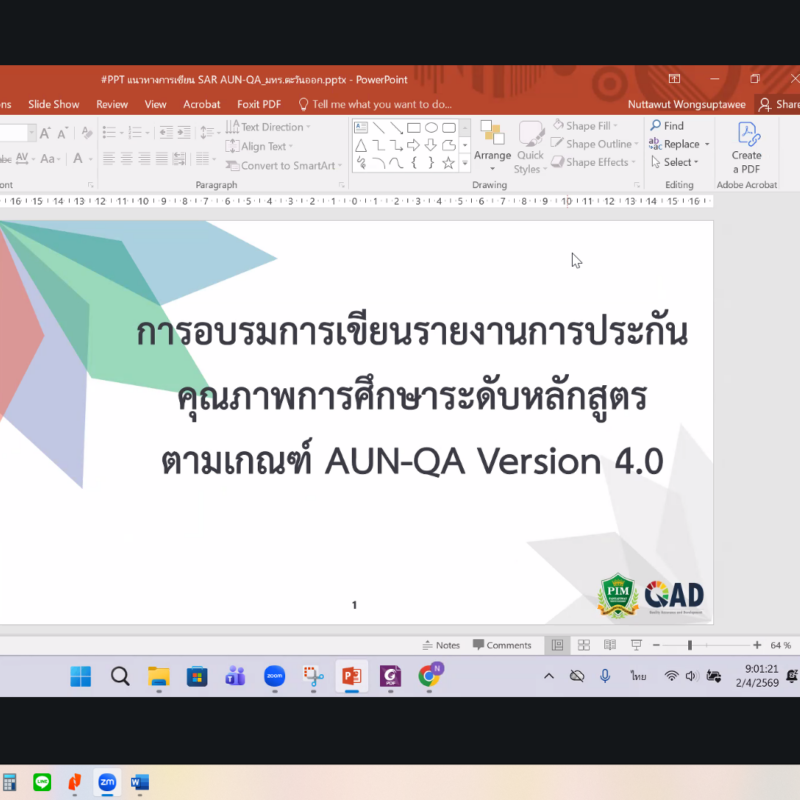Toggle the Notes pane in status bar
Screen dimensions: 800x800
point(441,645)
